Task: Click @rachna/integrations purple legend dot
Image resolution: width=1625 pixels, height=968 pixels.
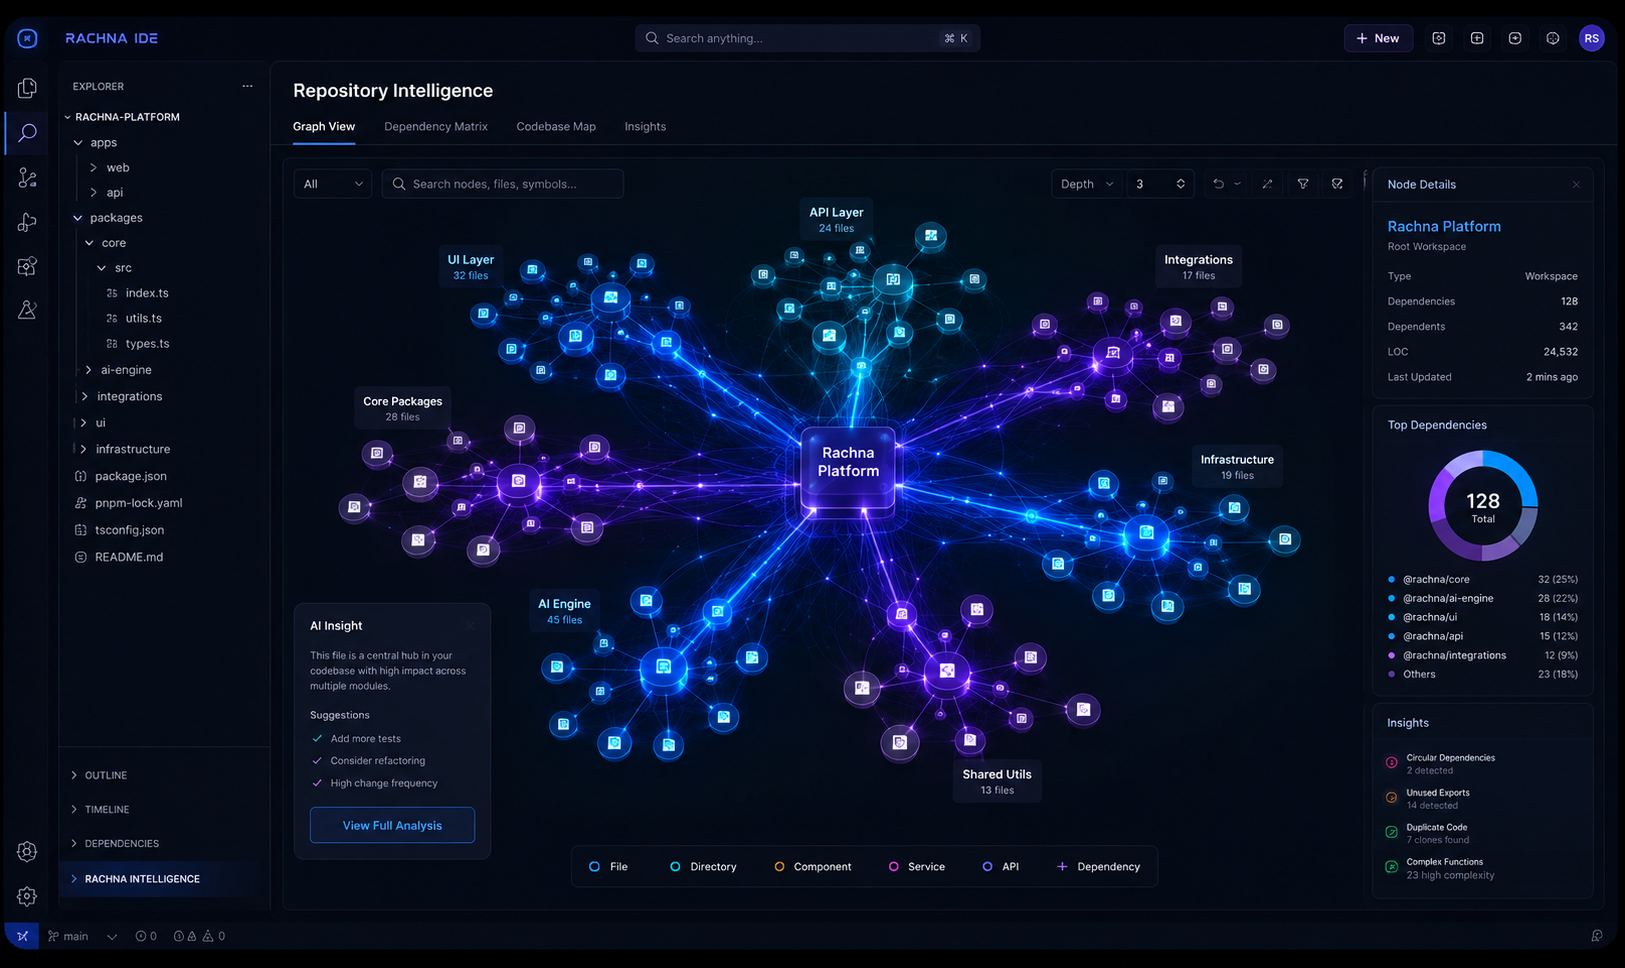Action: pyautogui.click(x=1391, y=655)
